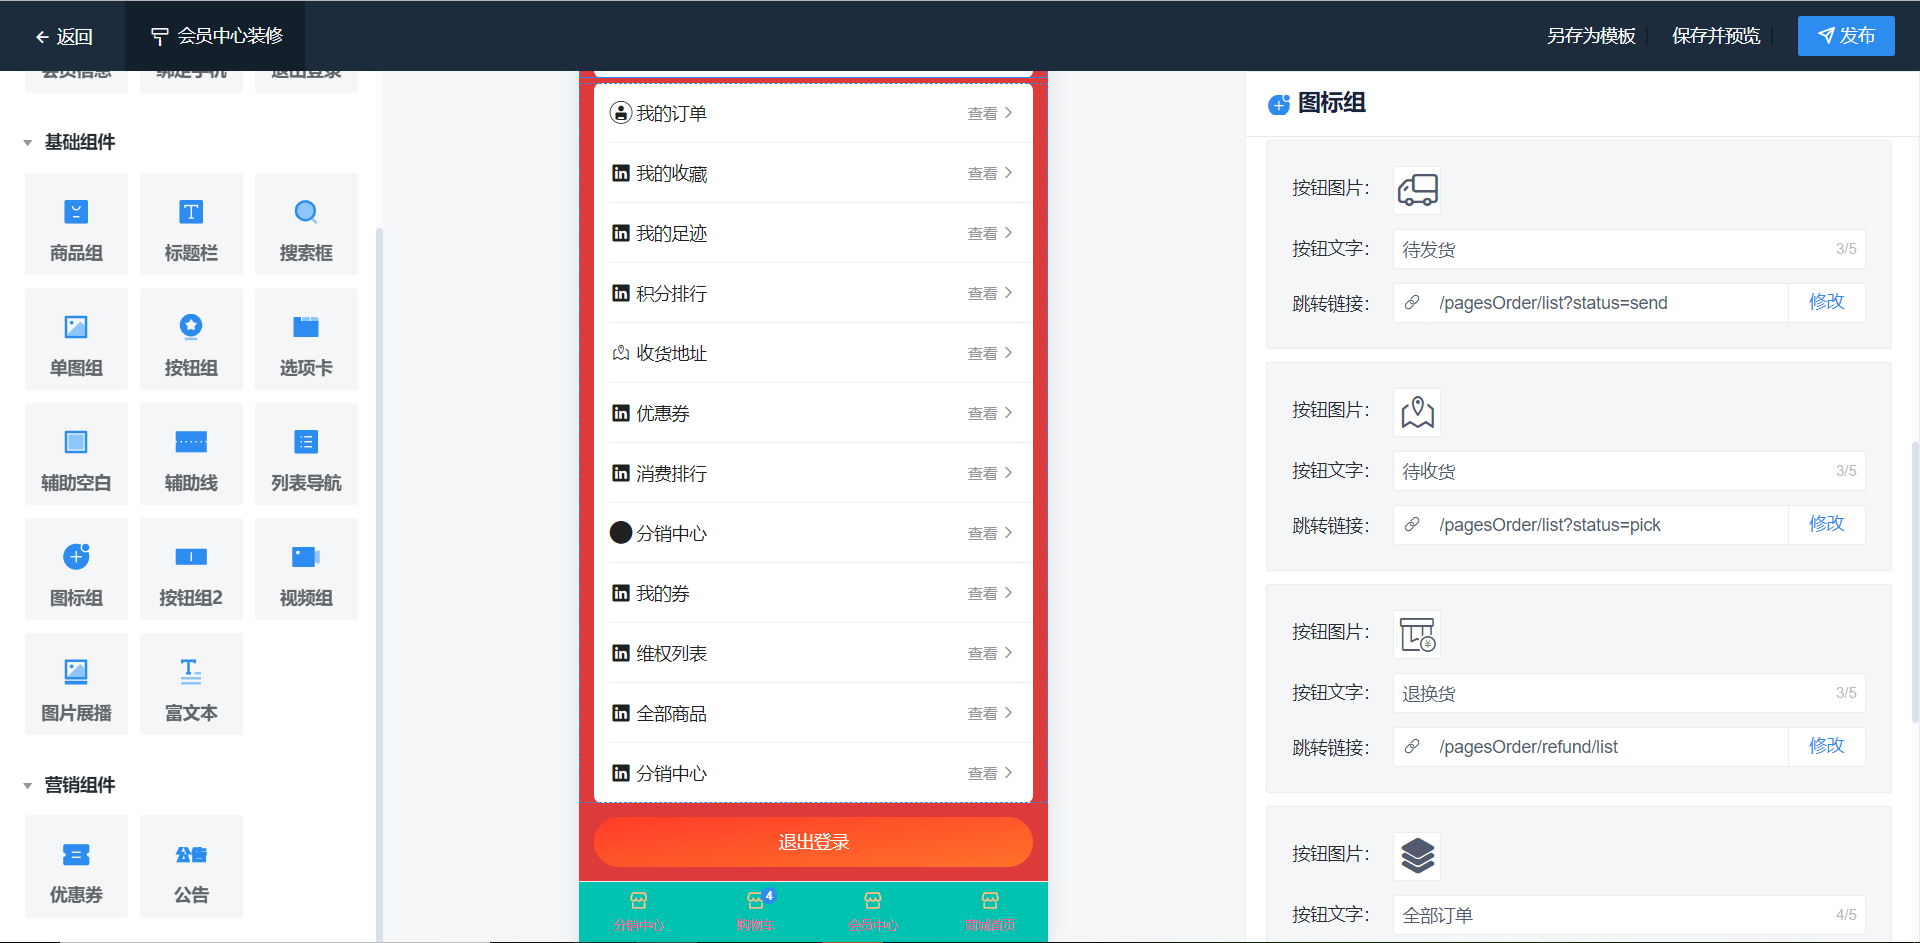Click 另存为模板 in the header
The height and width of the screenshot is (943, 1920).
[x=1591, y=36]
